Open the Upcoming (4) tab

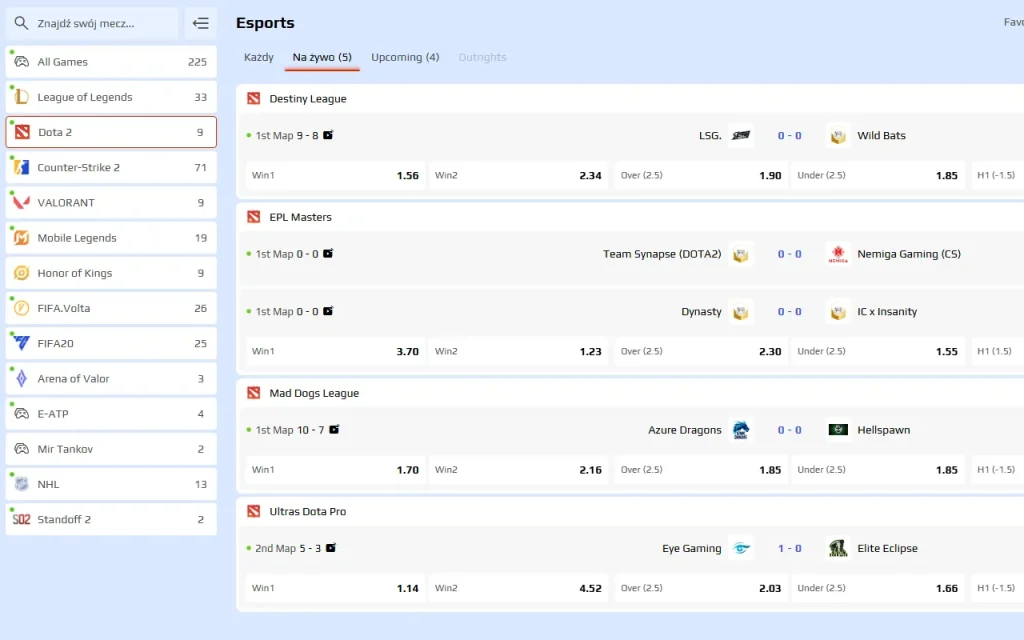[x=405, y=57]
